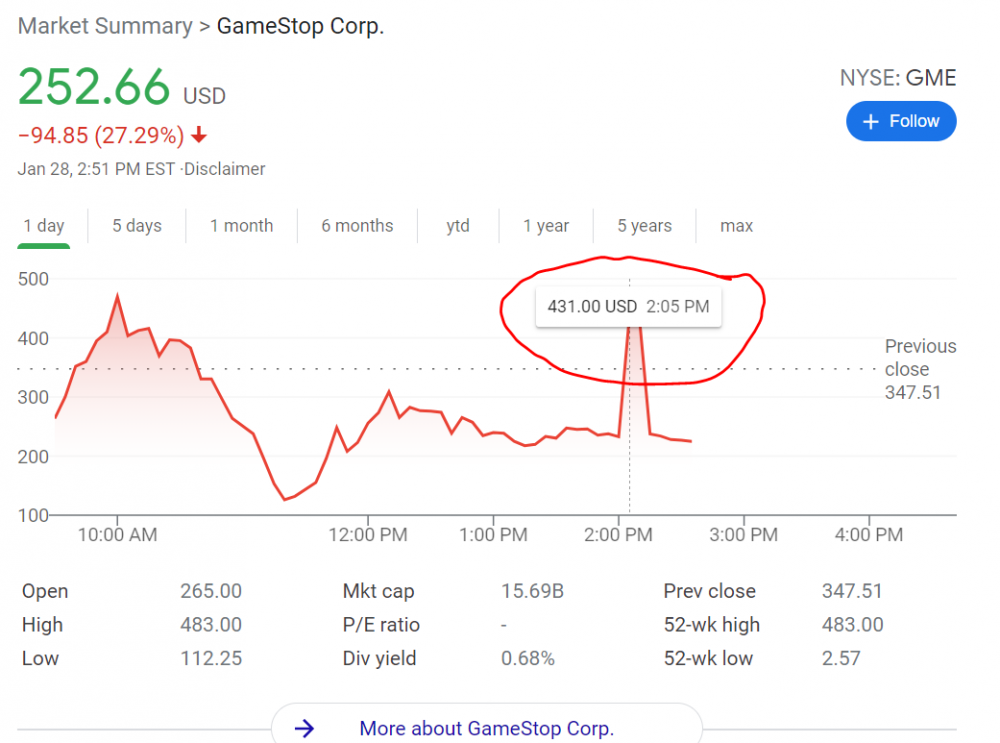Switch to the 5 years tab

644,226
